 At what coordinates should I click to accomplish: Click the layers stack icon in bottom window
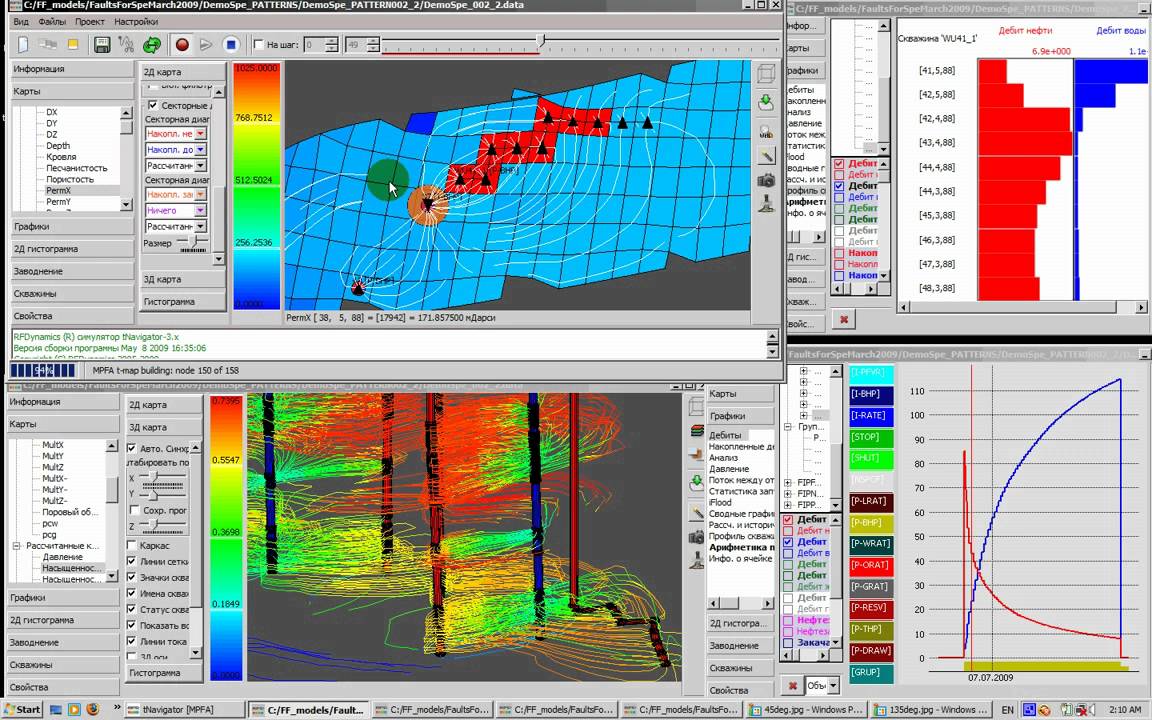tap(697, 431)
